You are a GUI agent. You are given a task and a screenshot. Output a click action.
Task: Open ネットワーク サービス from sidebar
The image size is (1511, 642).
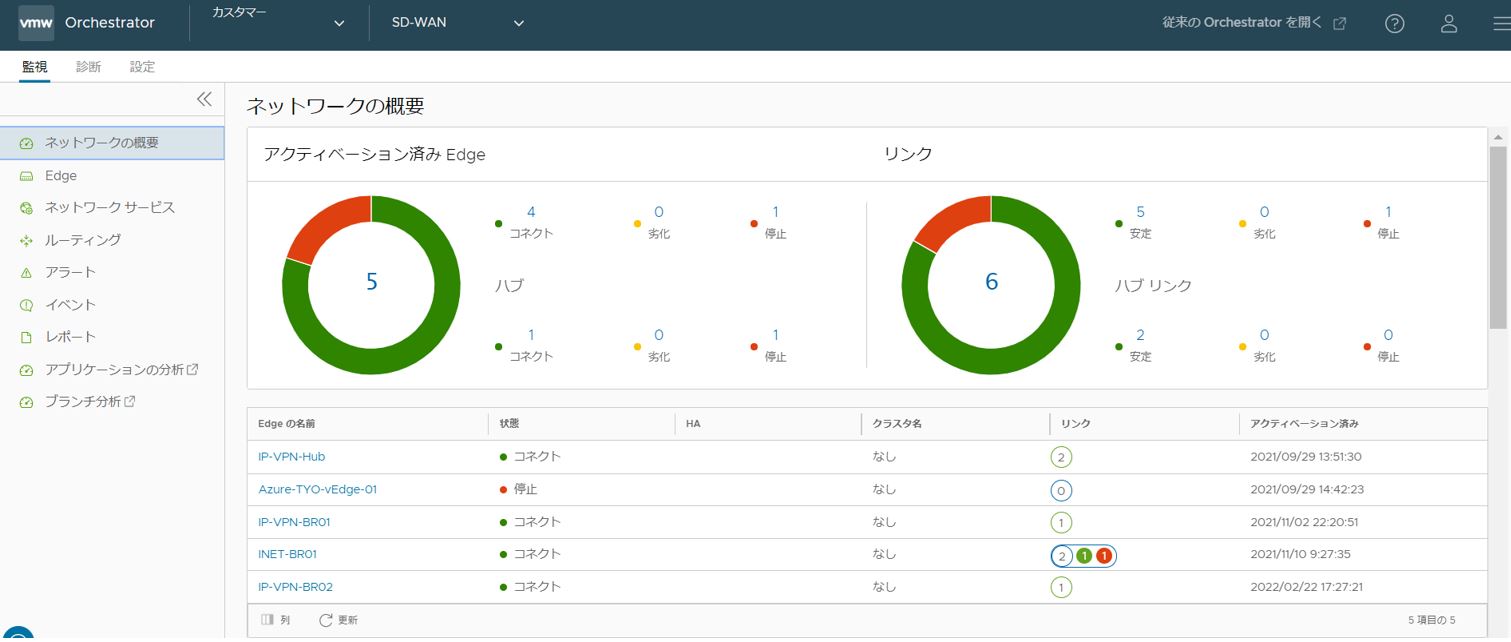point(112,208)
